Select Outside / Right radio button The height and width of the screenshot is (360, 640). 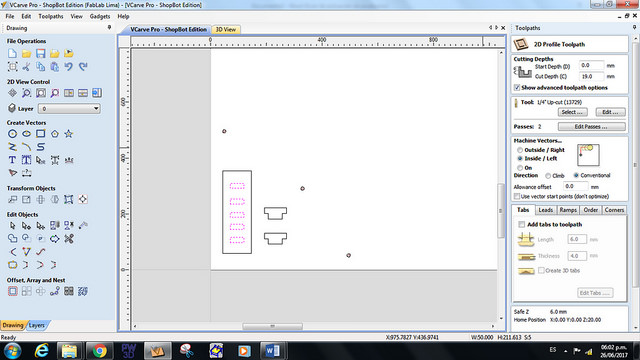coord(520,150)
